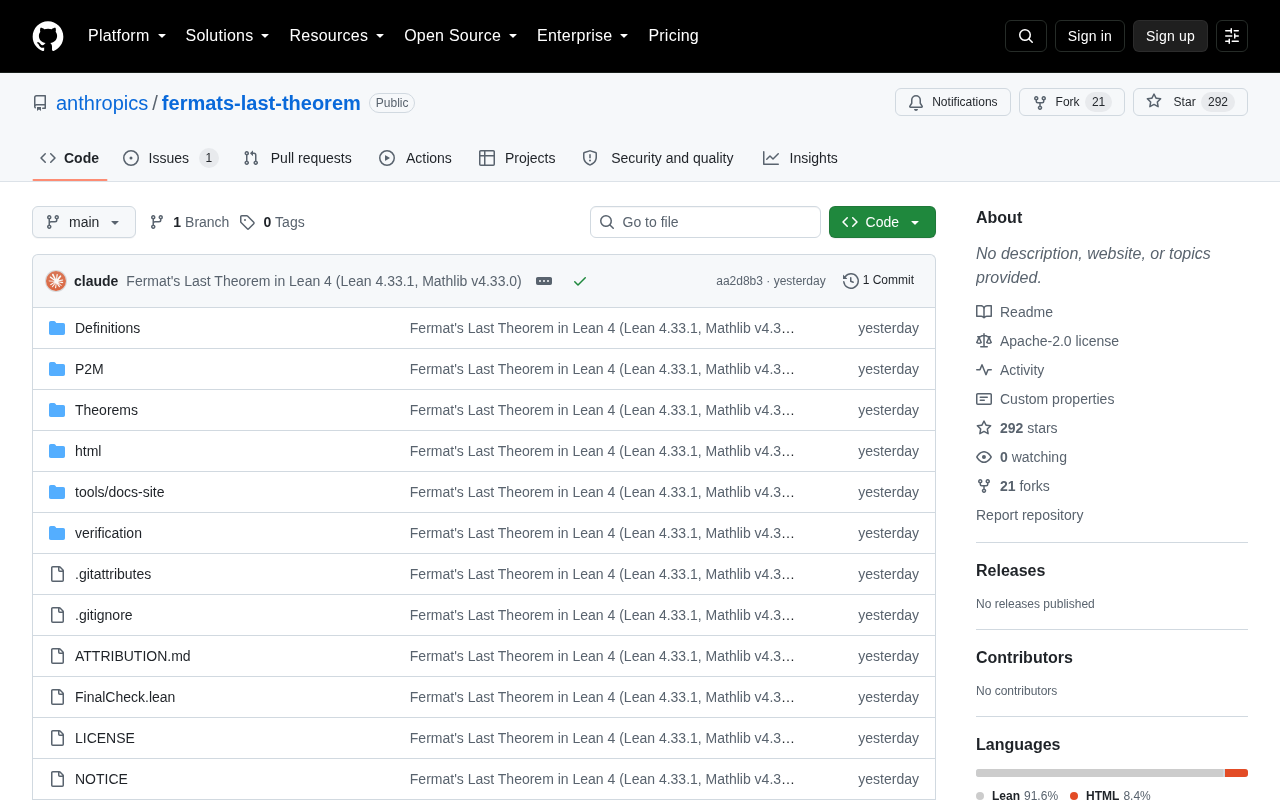This screenshot has width=1280, height=800.
Task: Click the Theorems folder icon
Action: (57, 410)
